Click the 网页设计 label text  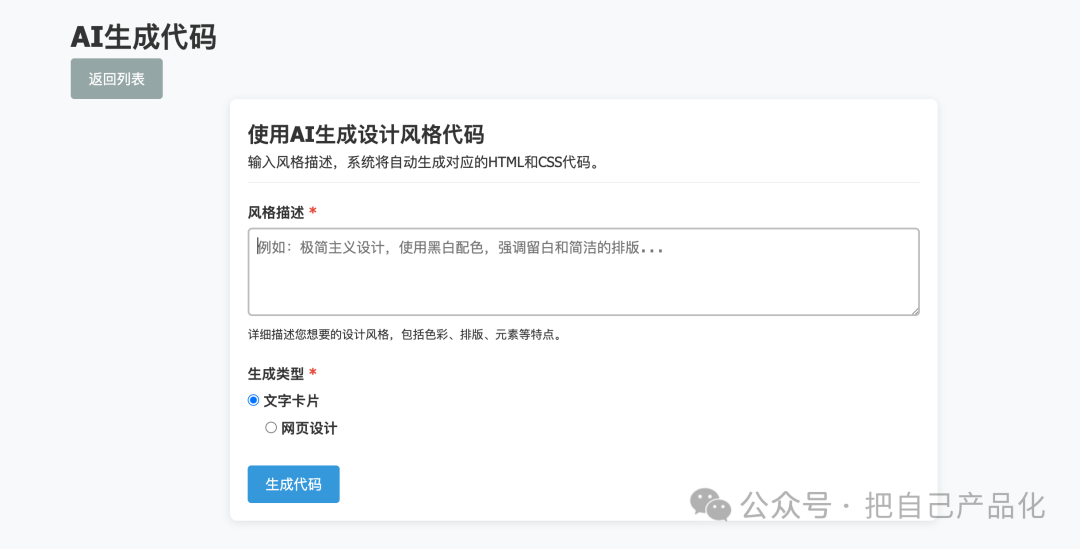[x=309, y=428]
